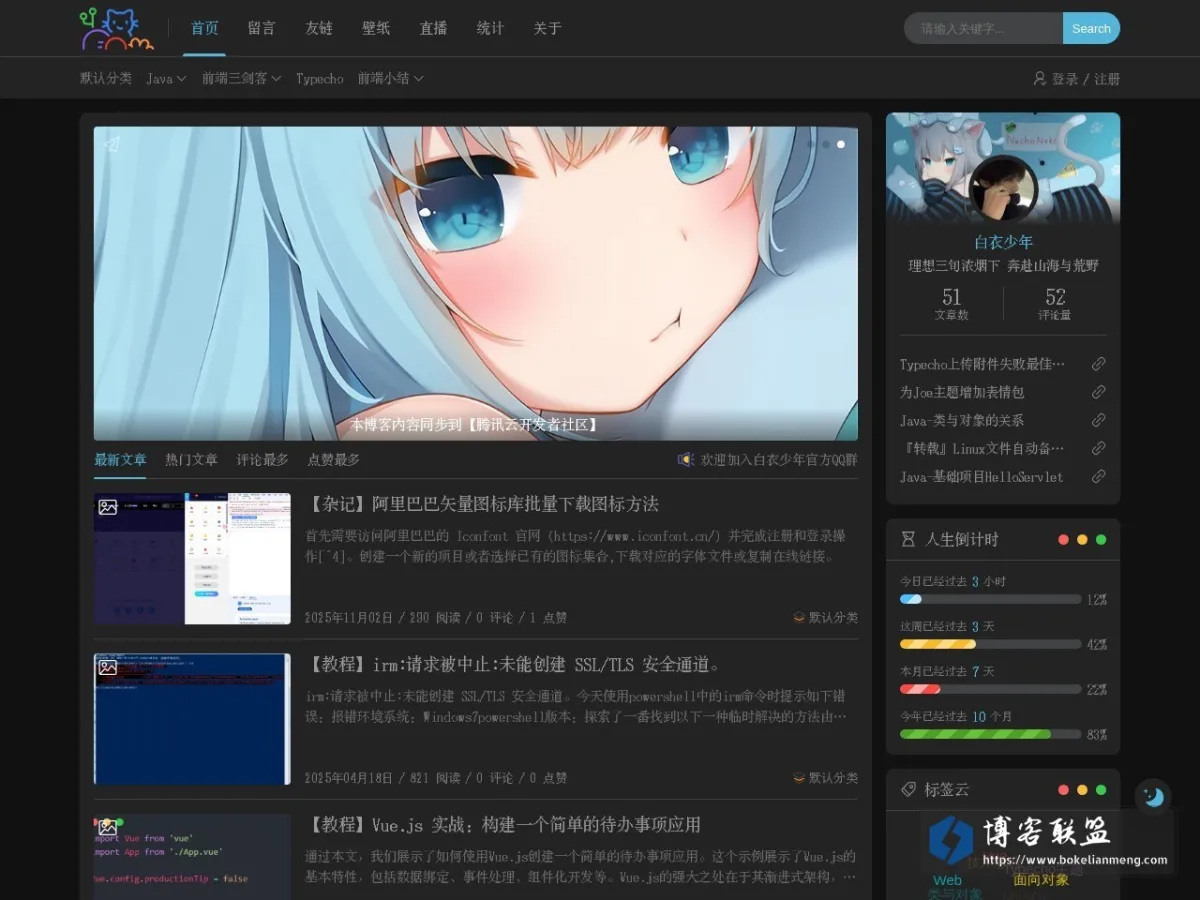The image size is (1200, 900).
Task: Click sidebar link Java-类与对象的关系 text
Action: pyautogui.click(x=962, y=421)
